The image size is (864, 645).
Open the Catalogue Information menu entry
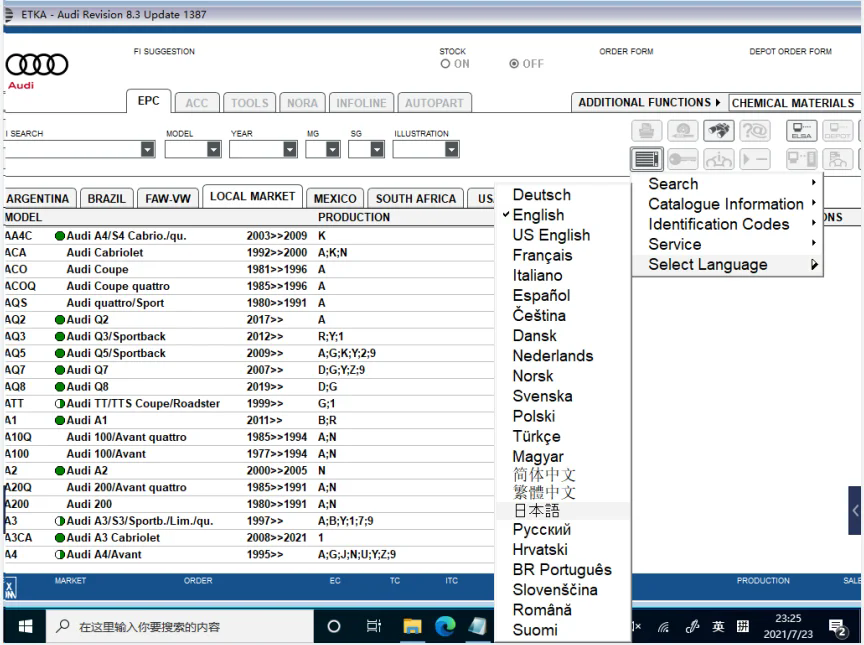(x=725, y=204)
